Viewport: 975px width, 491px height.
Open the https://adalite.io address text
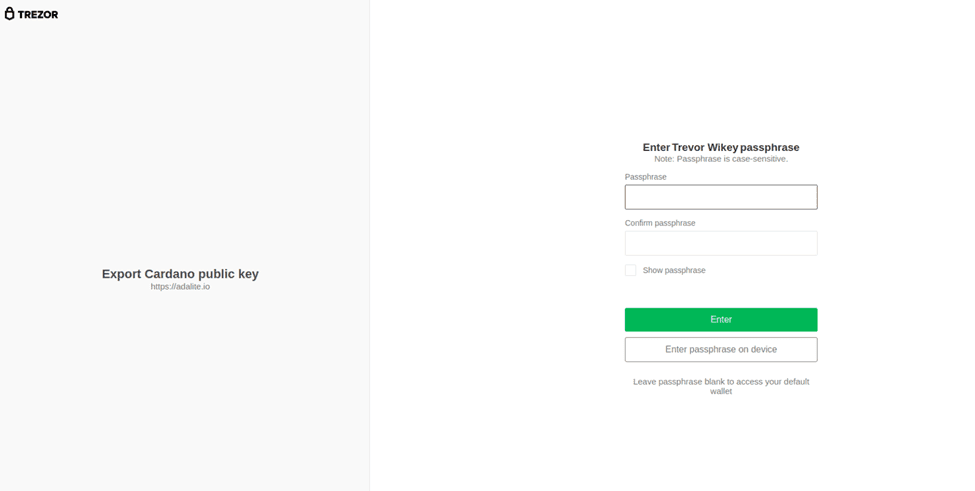coord(180,287)
